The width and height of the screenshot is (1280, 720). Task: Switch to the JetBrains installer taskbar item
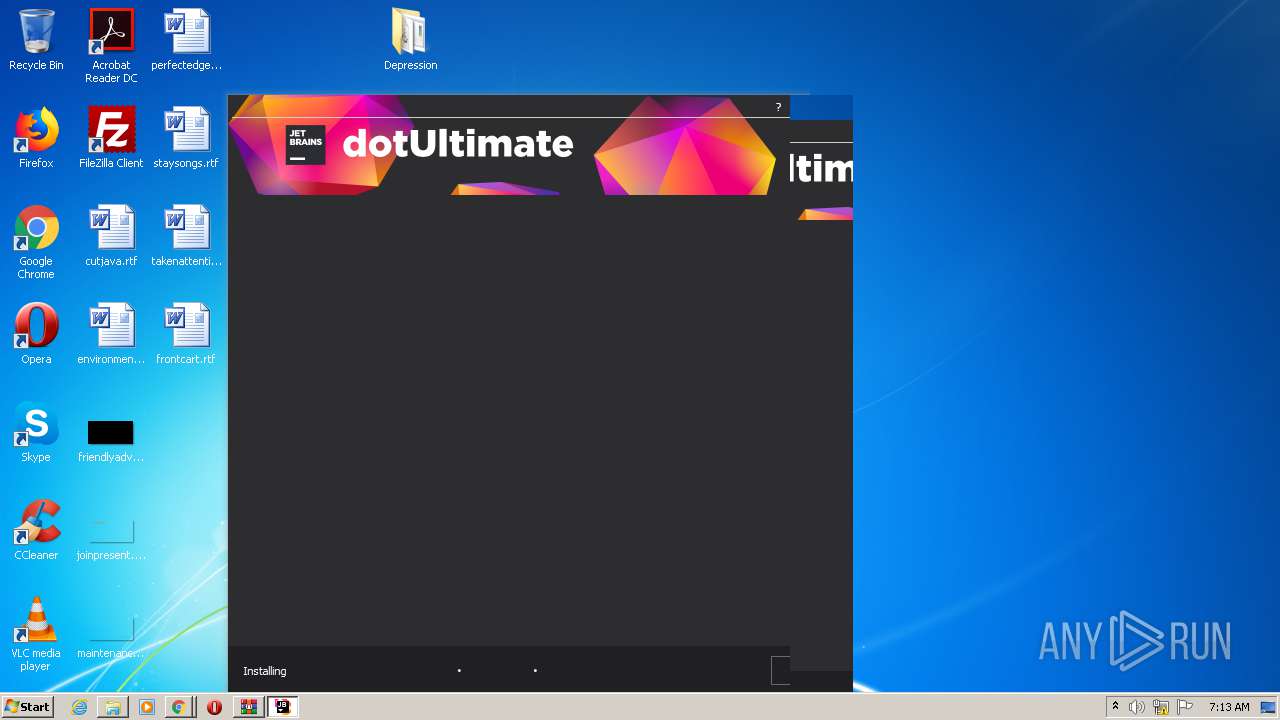[283, 707]
